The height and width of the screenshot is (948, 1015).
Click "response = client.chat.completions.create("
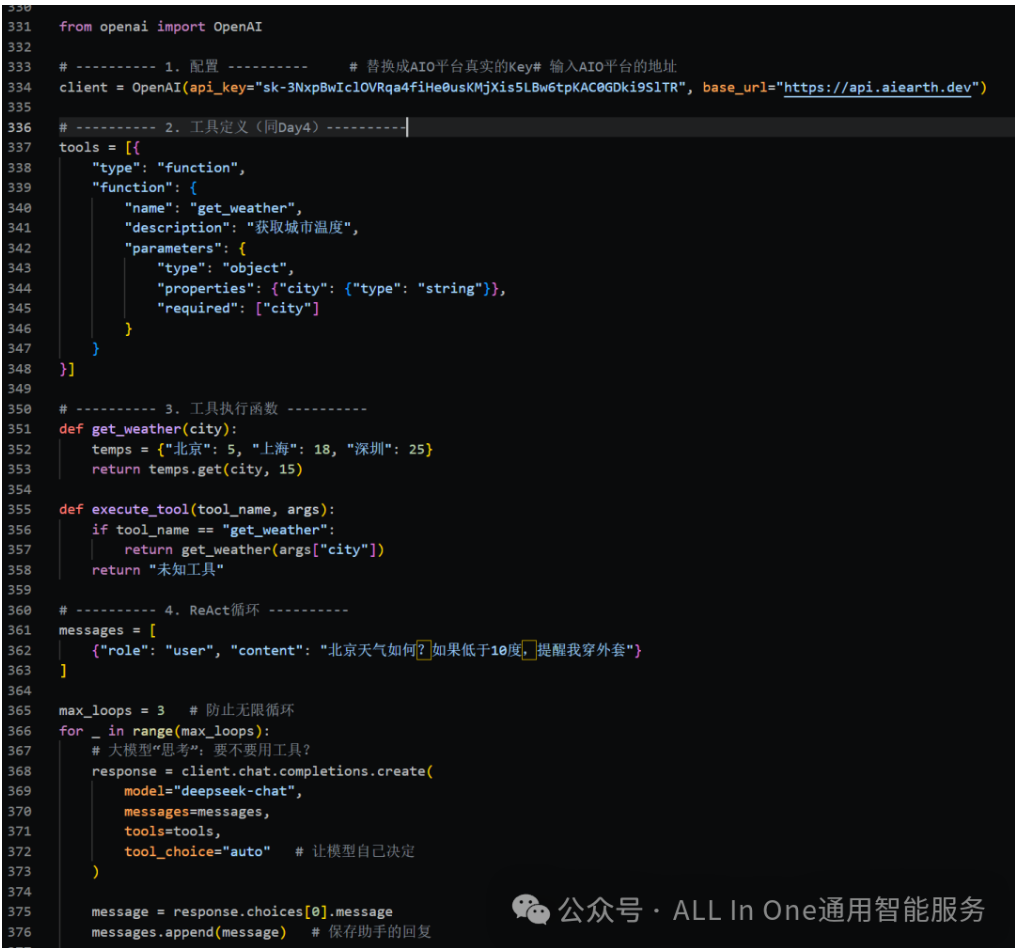(262, 771)
